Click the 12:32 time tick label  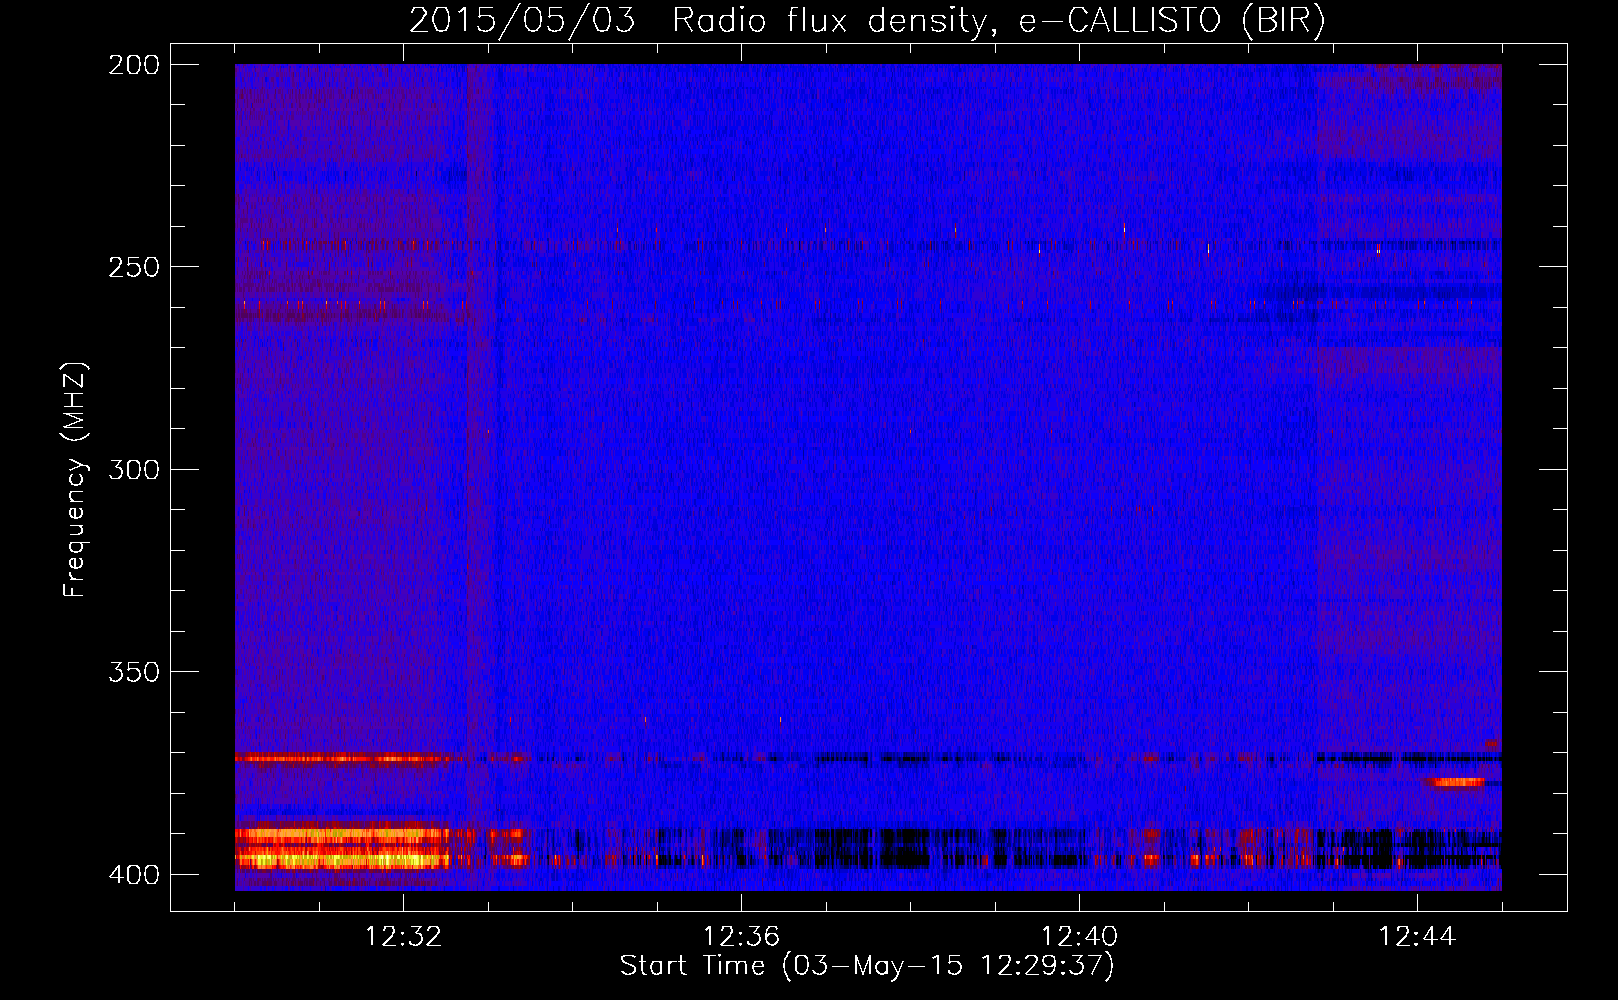tap(403, 937)
